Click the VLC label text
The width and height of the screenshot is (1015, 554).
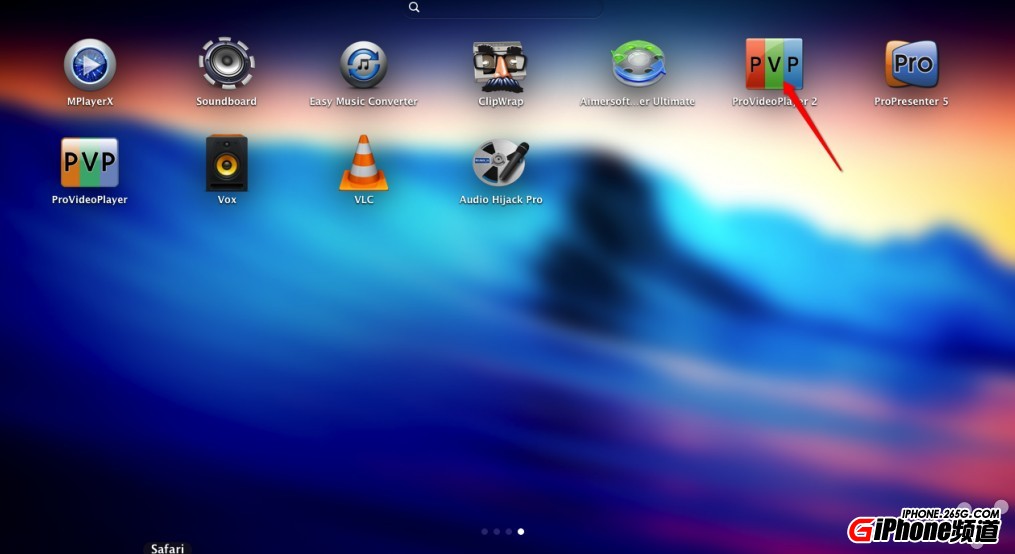tap(364, 199)
